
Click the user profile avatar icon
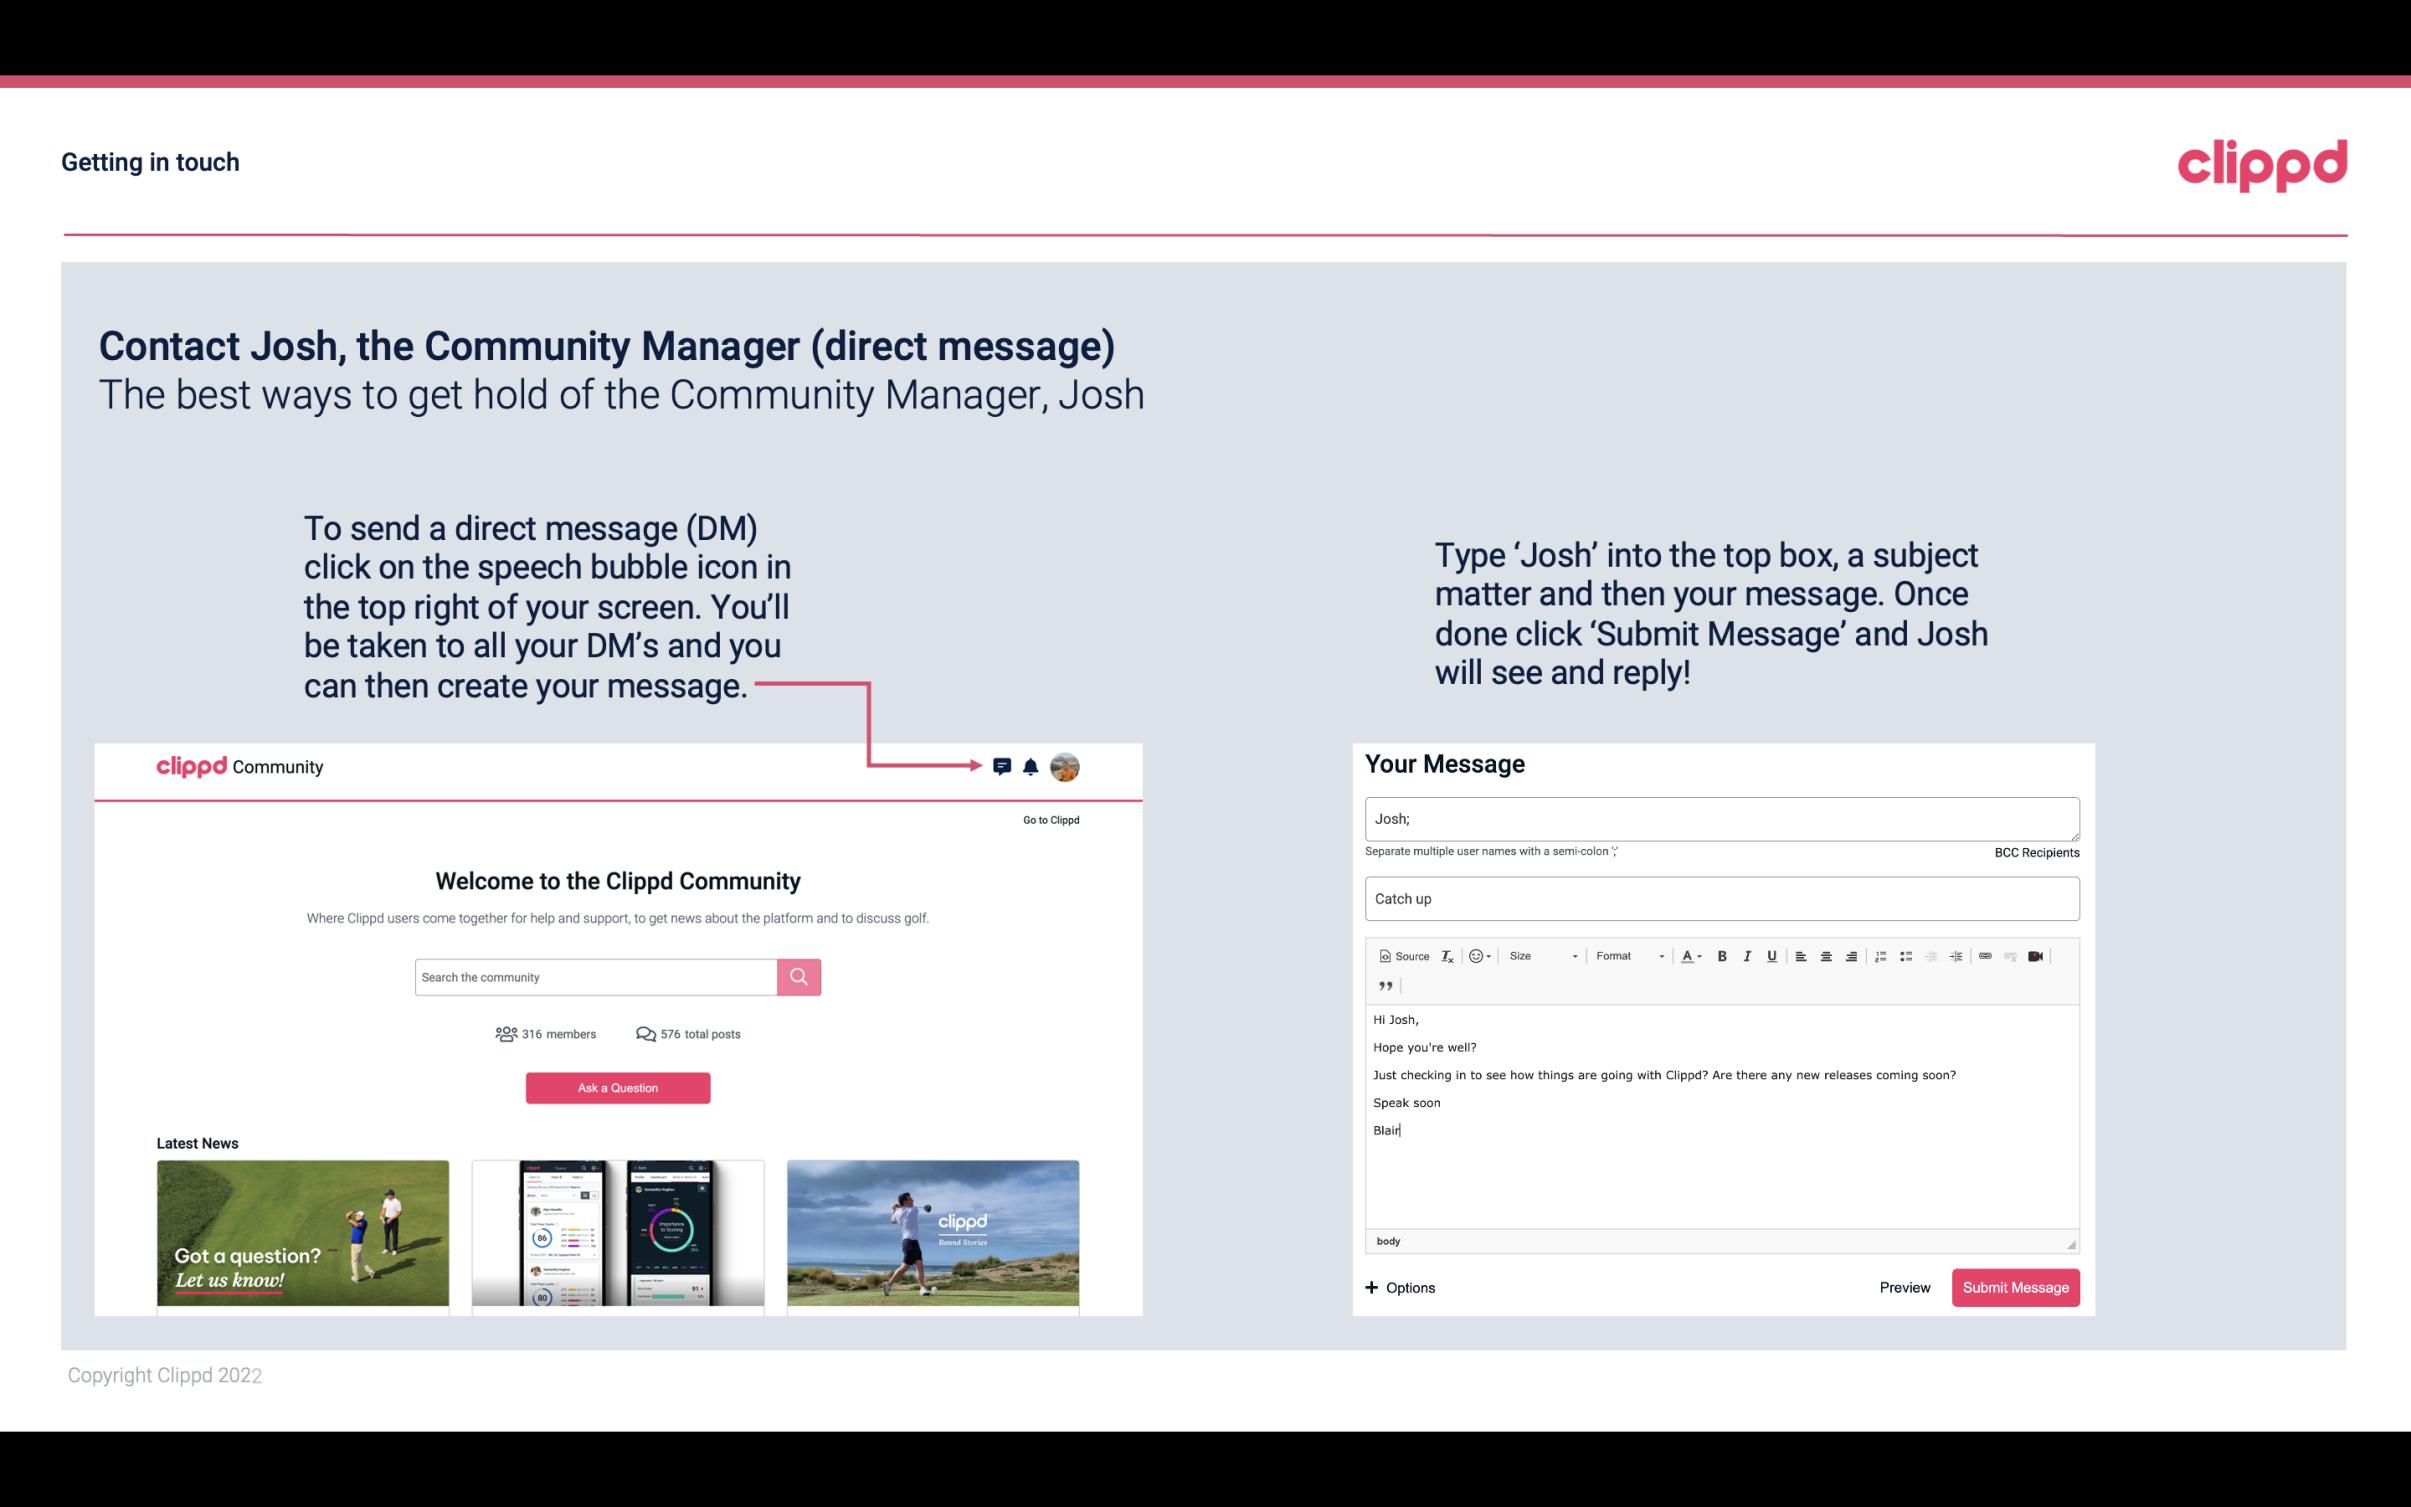pyautogui.click(x=1066, y=767)
